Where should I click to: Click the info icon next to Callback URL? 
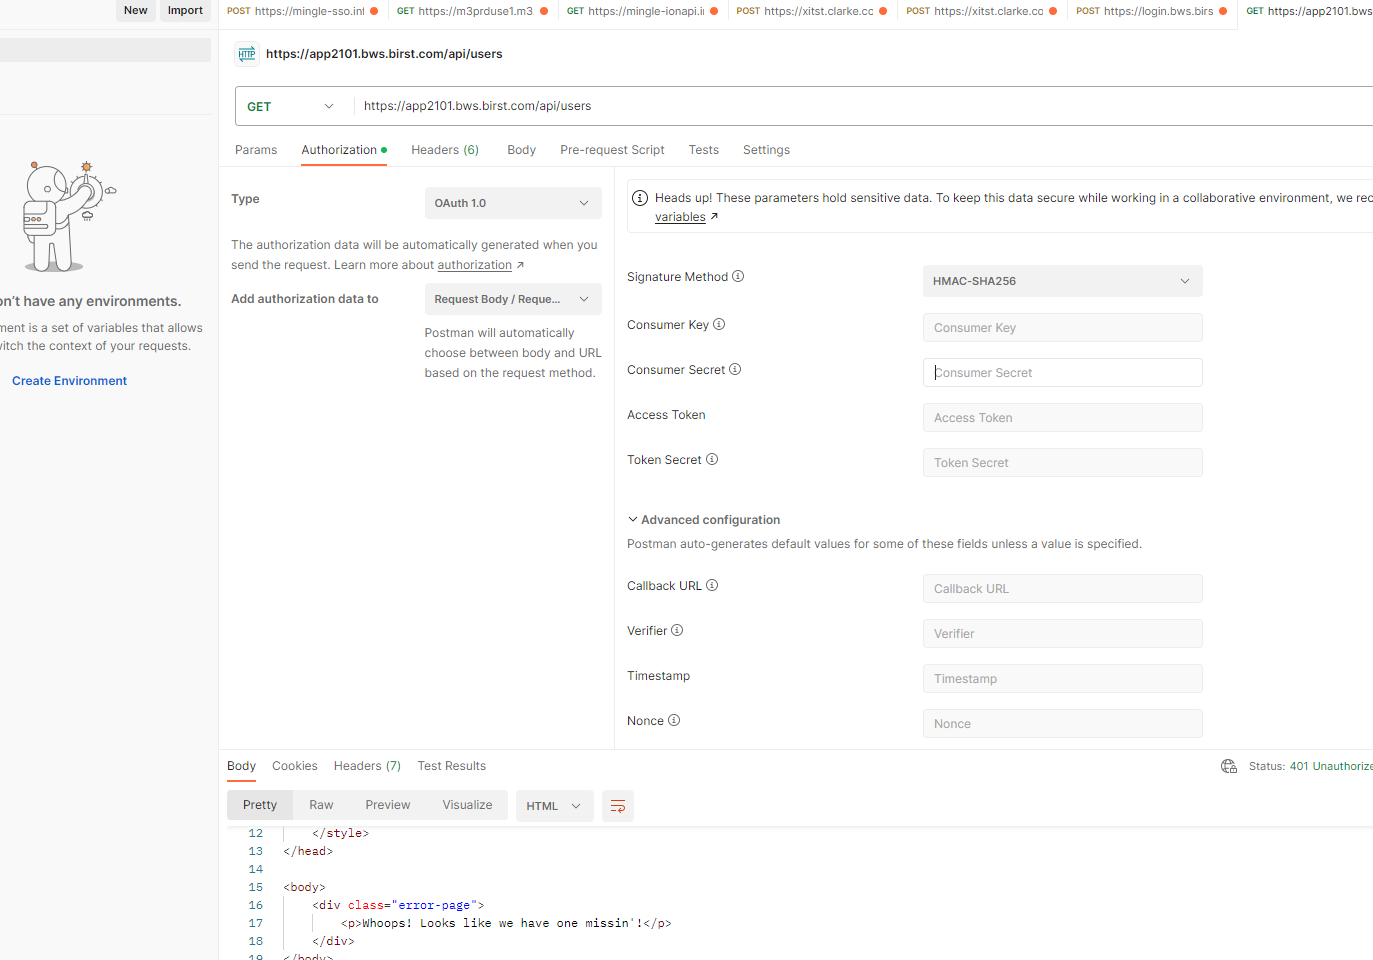coord(712,585)
